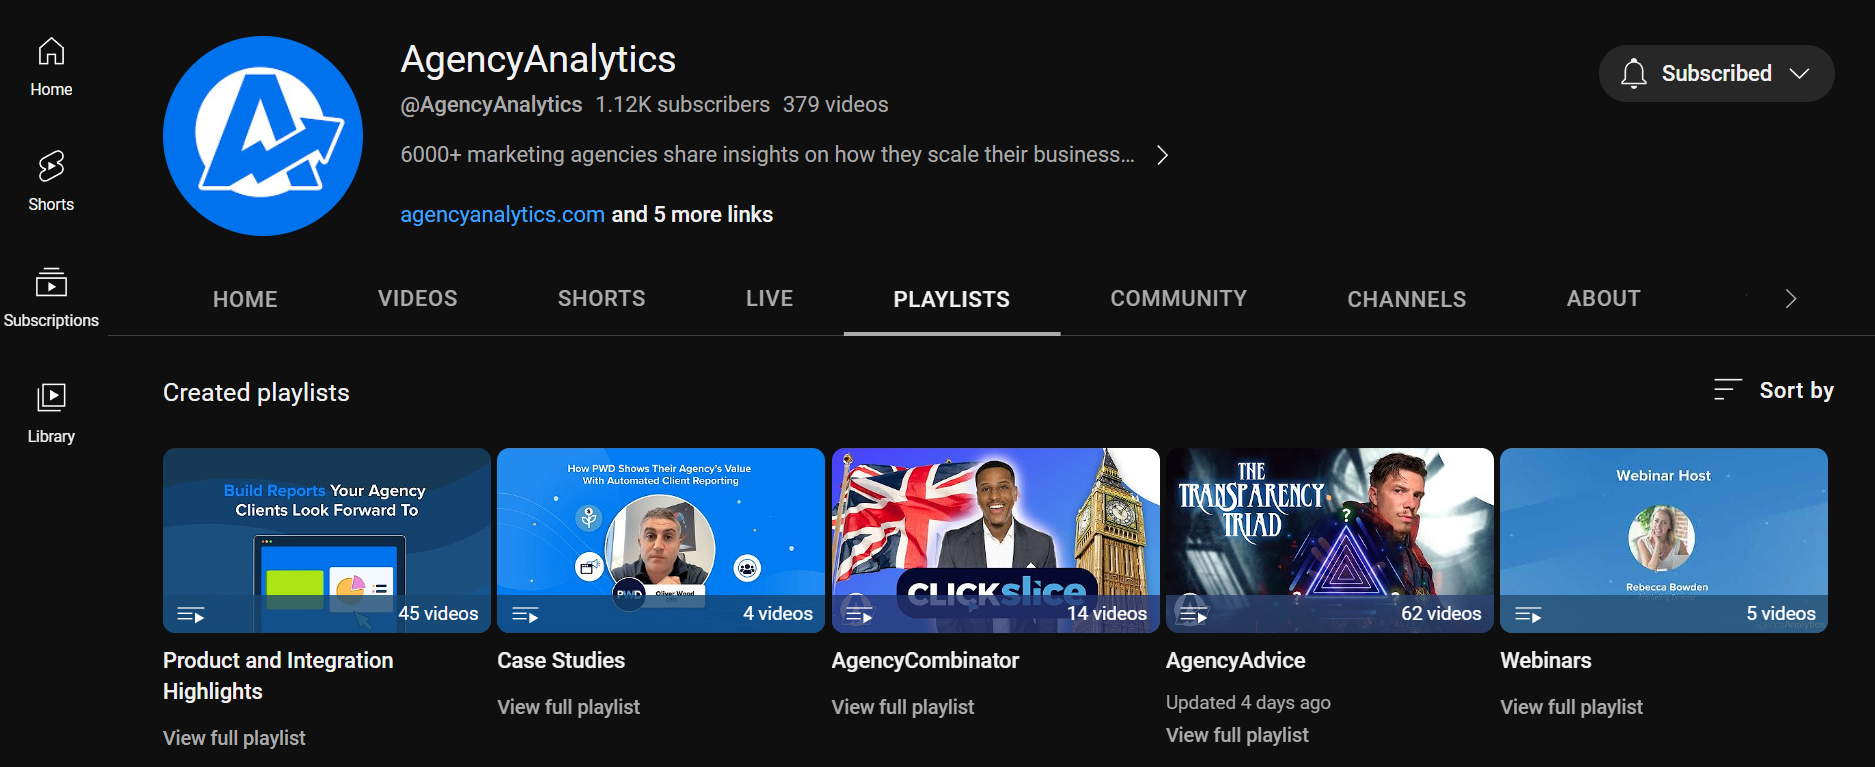Screen dimensions: 1875x767
Task: Switch to the HOME tab
Action: (245, 299)
